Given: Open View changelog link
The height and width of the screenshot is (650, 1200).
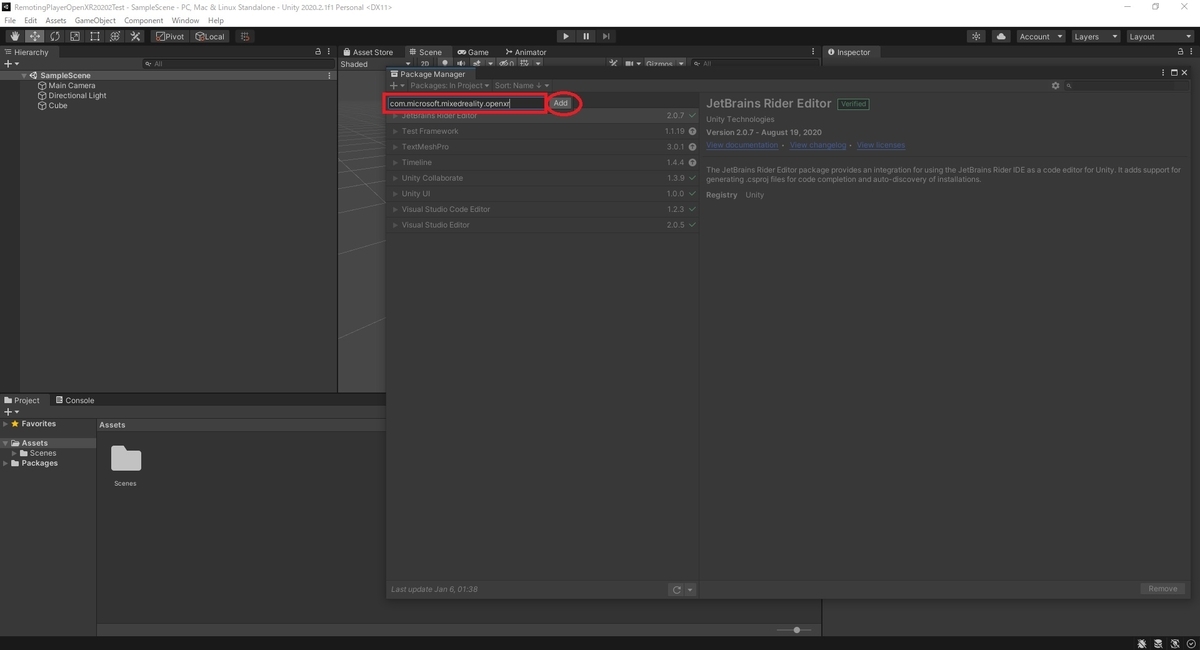Looking at the screenshot, I should coord(818,146).
